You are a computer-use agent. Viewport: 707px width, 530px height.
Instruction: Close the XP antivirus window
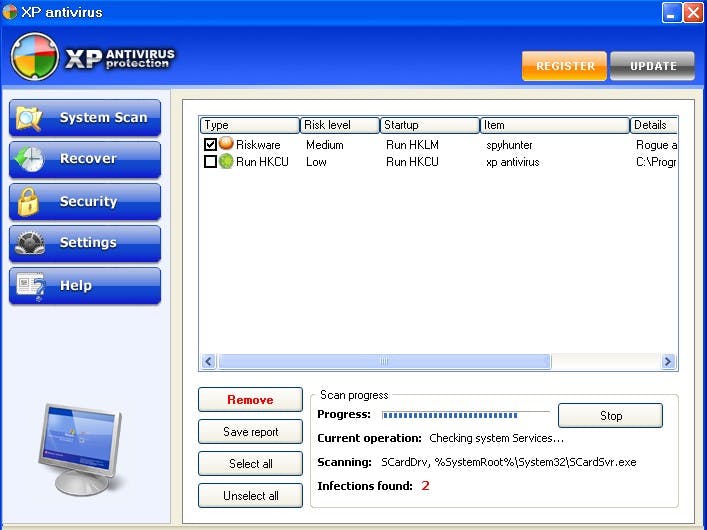(693, 12)
